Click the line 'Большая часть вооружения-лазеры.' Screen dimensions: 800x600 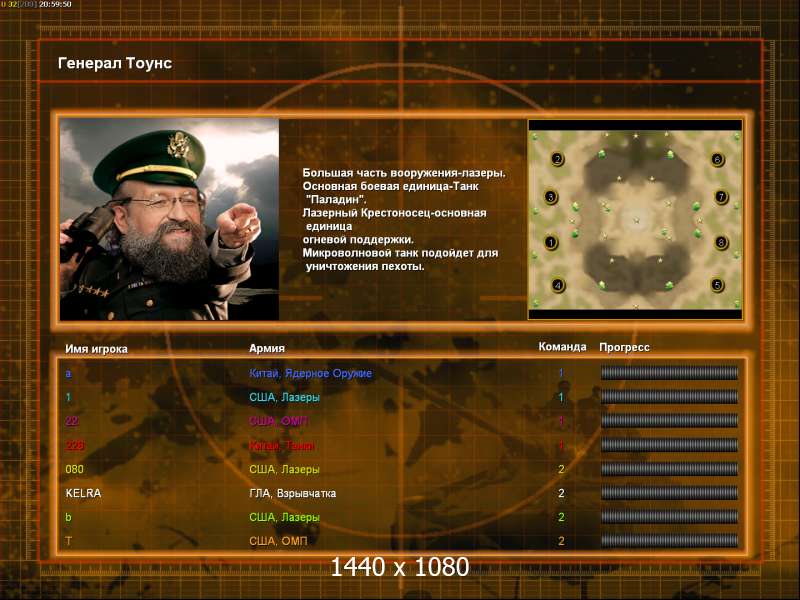tap(404, 173)
